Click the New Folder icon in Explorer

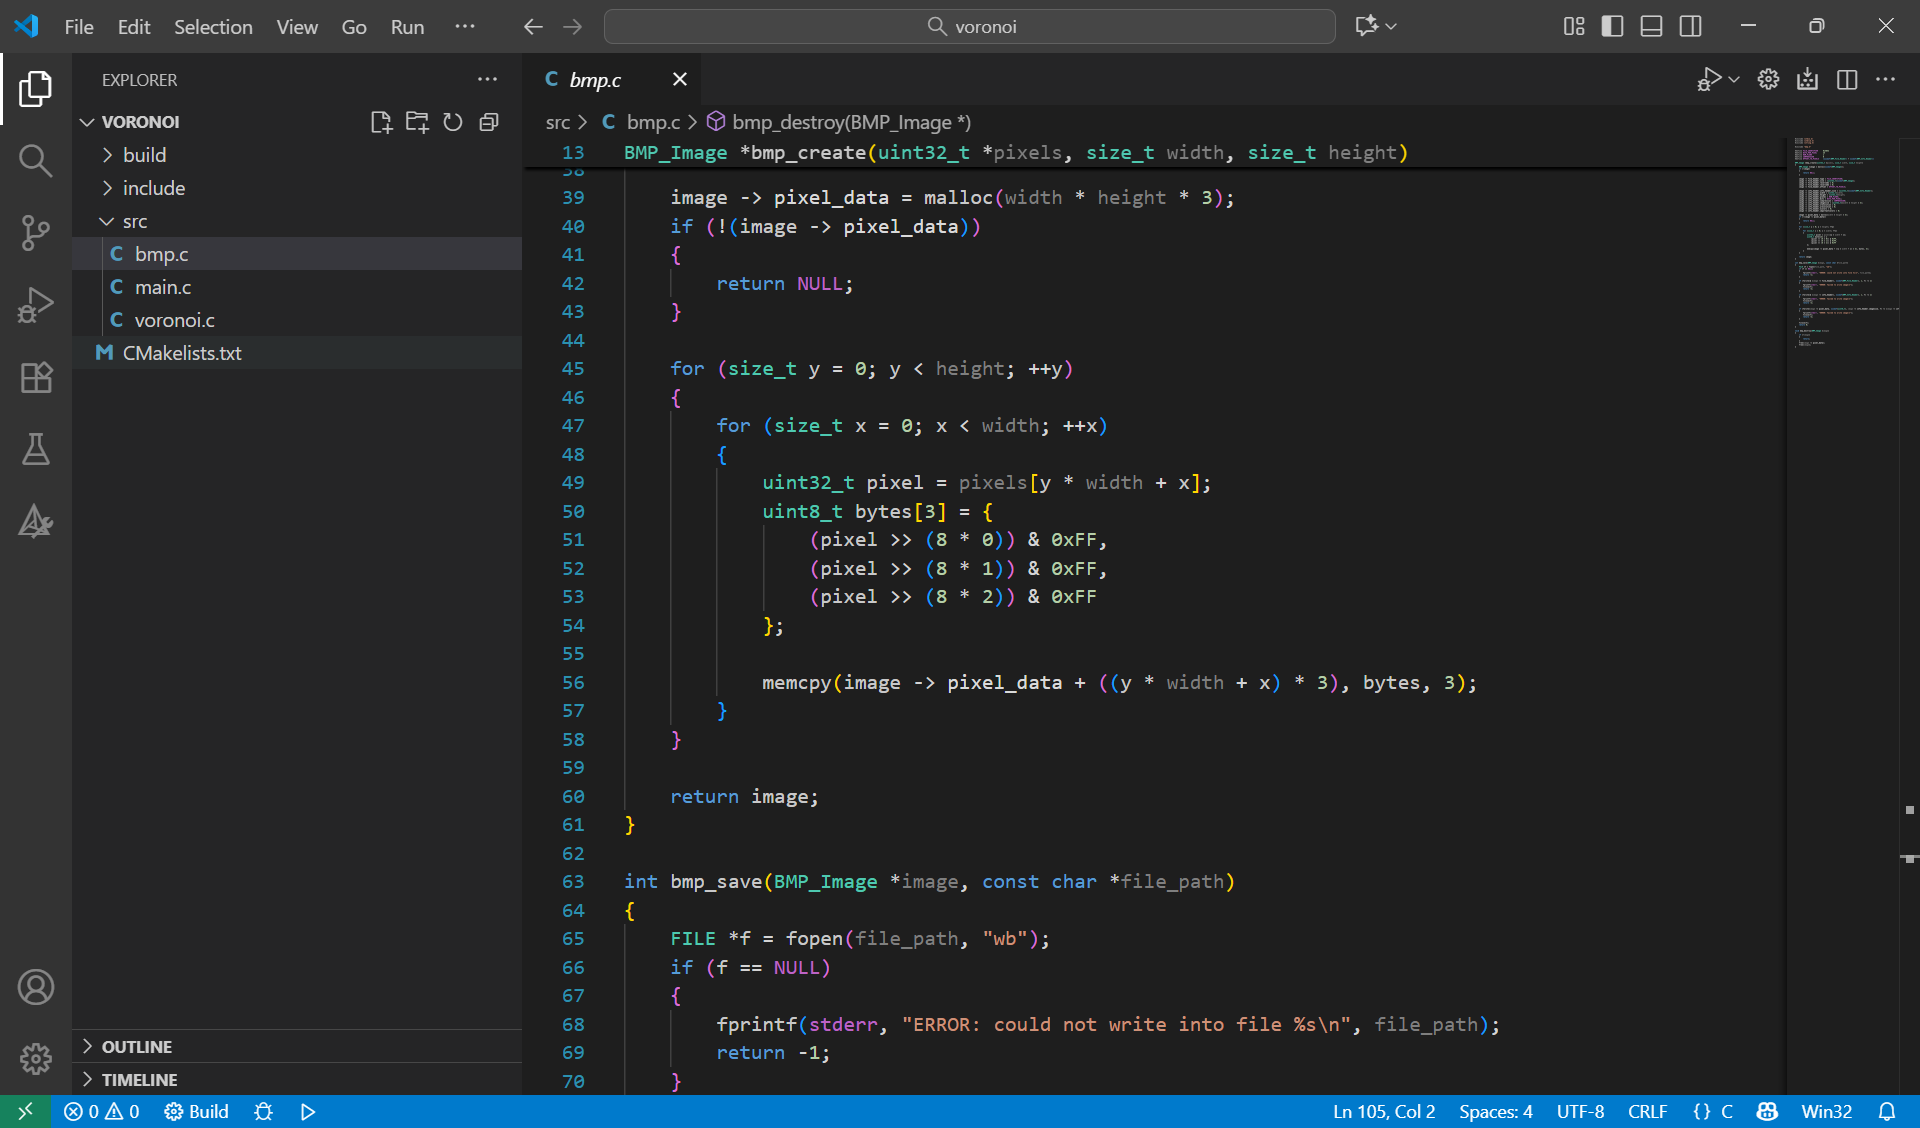point(417,122)
